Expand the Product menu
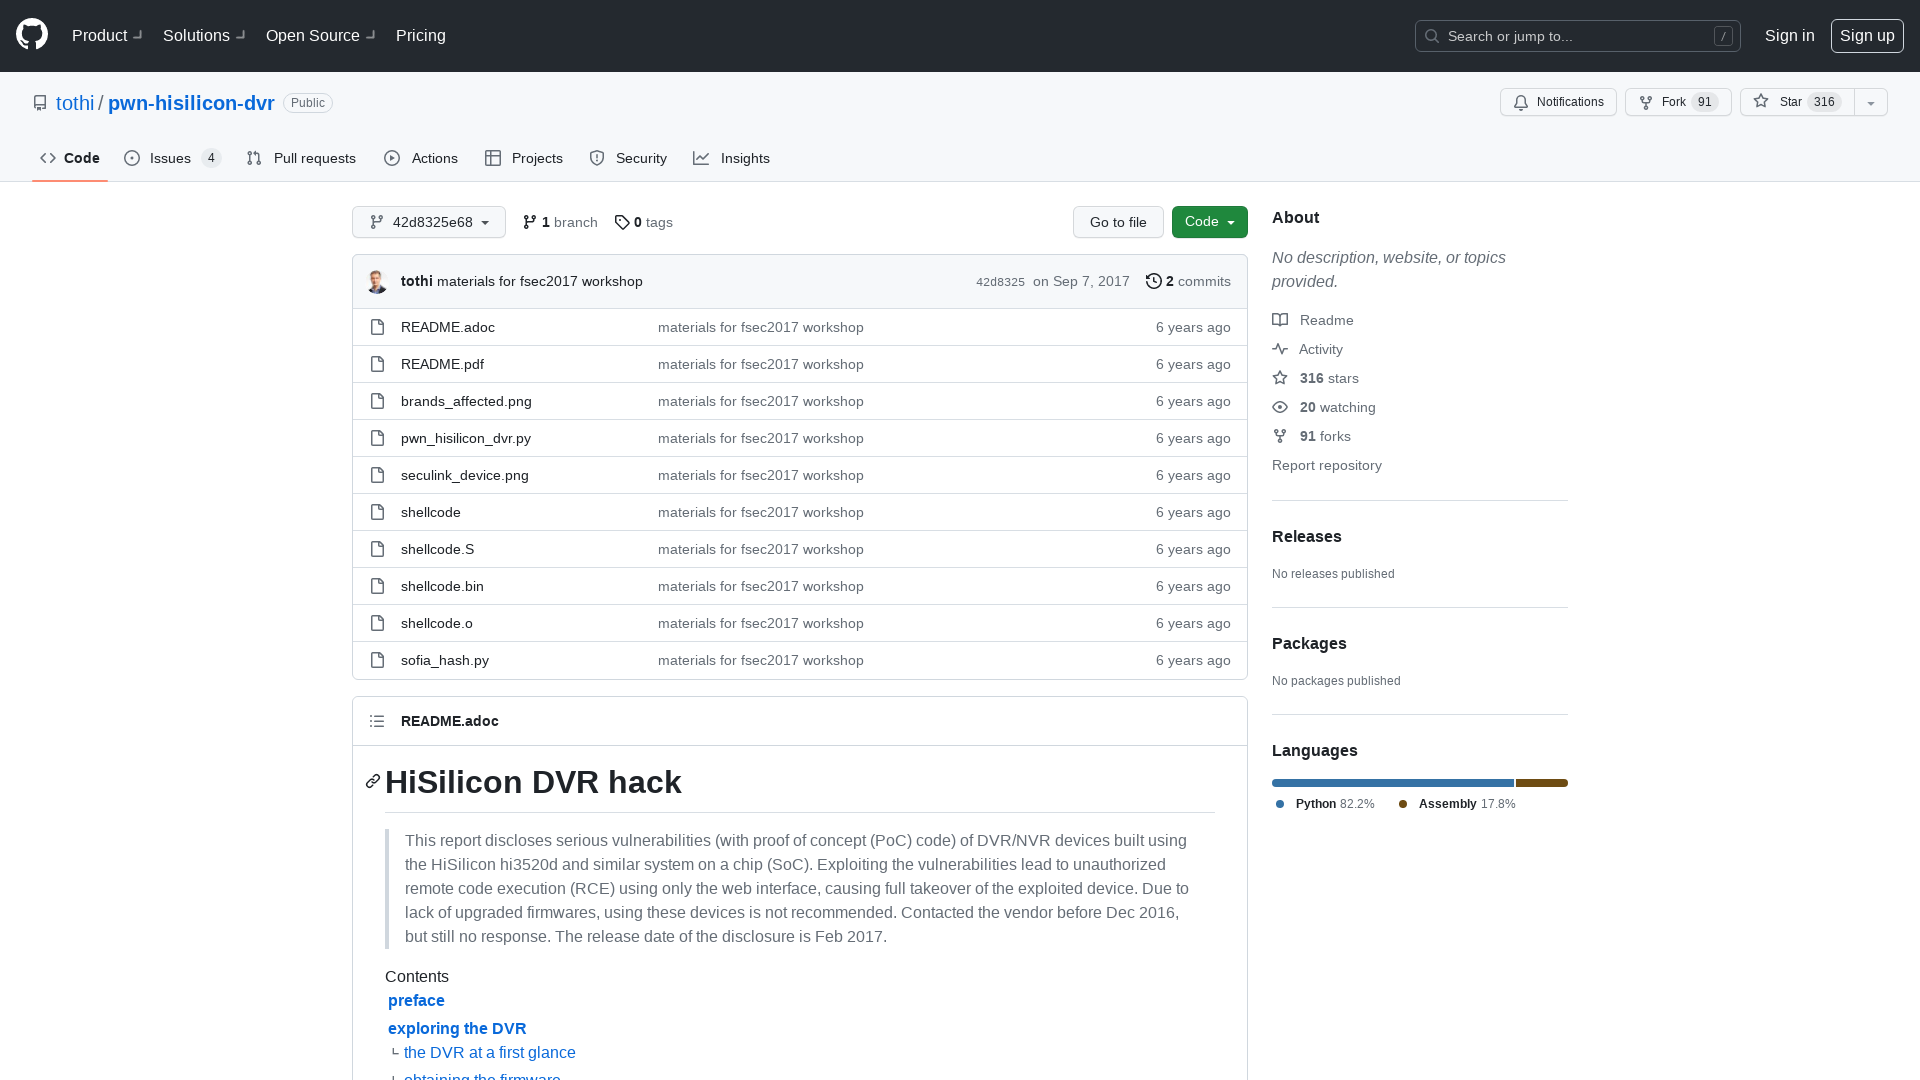1920x1080 pixels. [x=107, y=35]
